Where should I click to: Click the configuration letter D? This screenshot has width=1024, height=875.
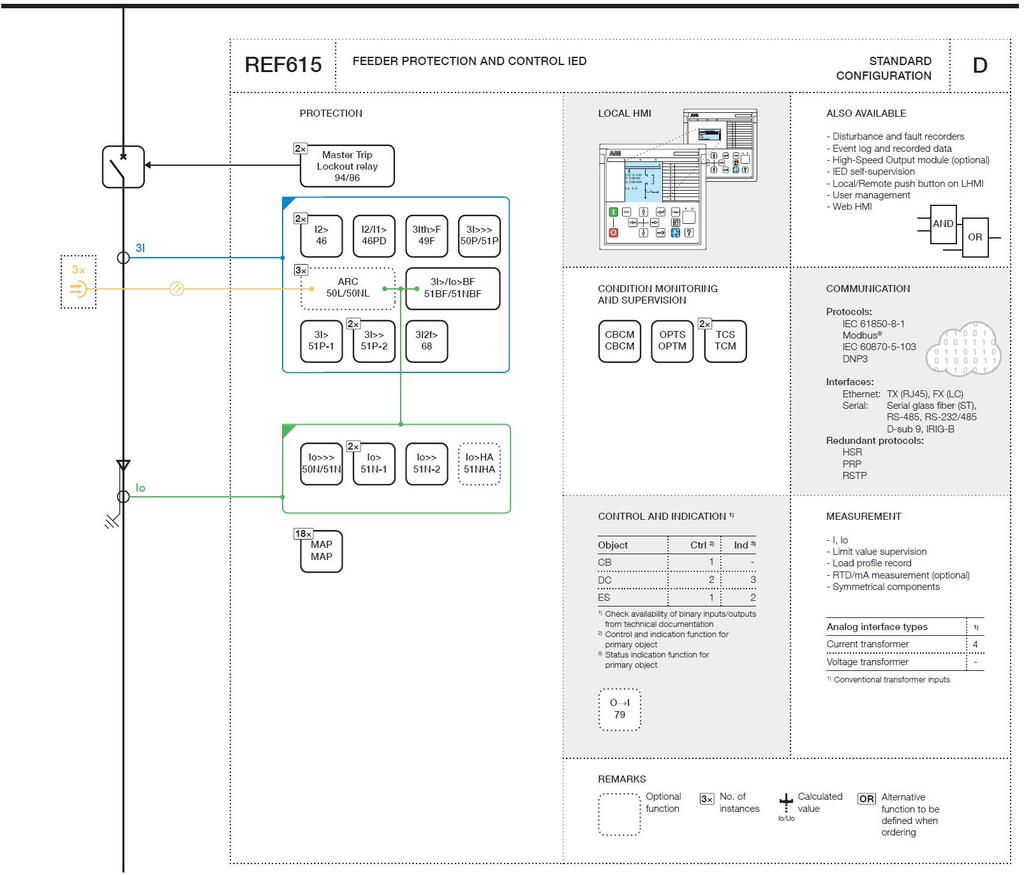click(x=980, y=65)
